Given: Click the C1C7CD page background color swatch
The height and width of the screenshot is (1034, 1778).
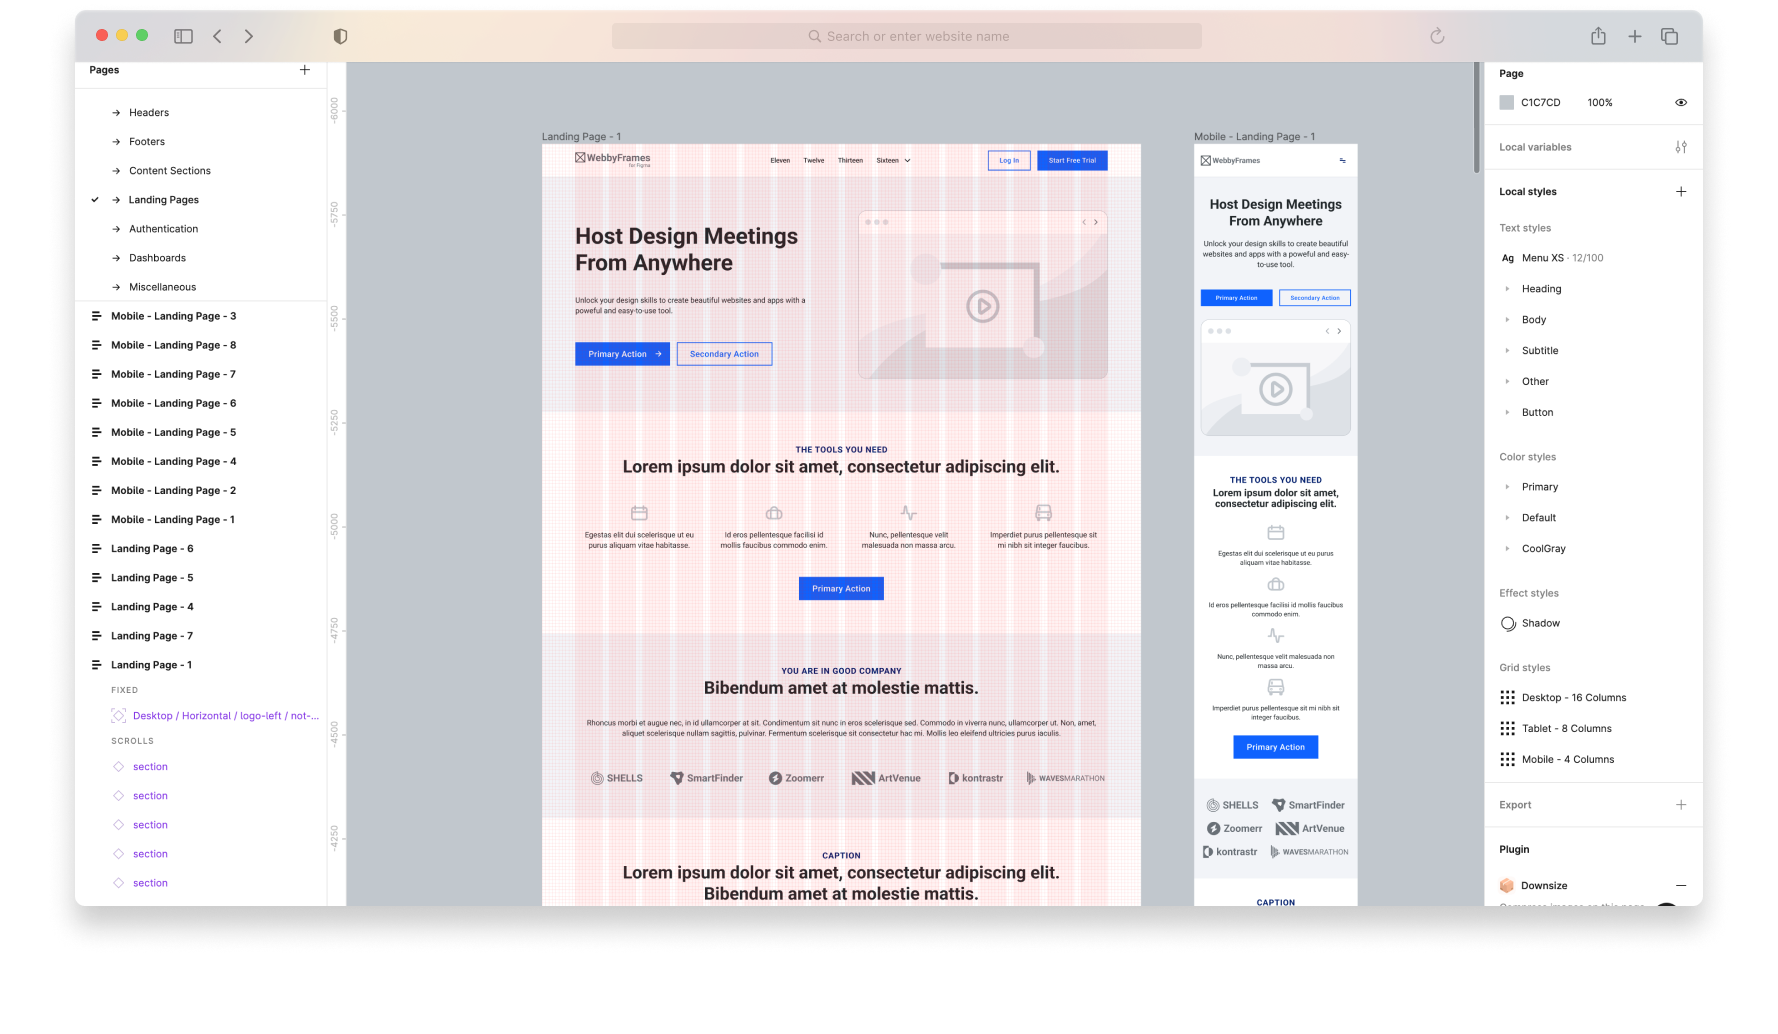Looking at the screenshot, I should 1506,102.
